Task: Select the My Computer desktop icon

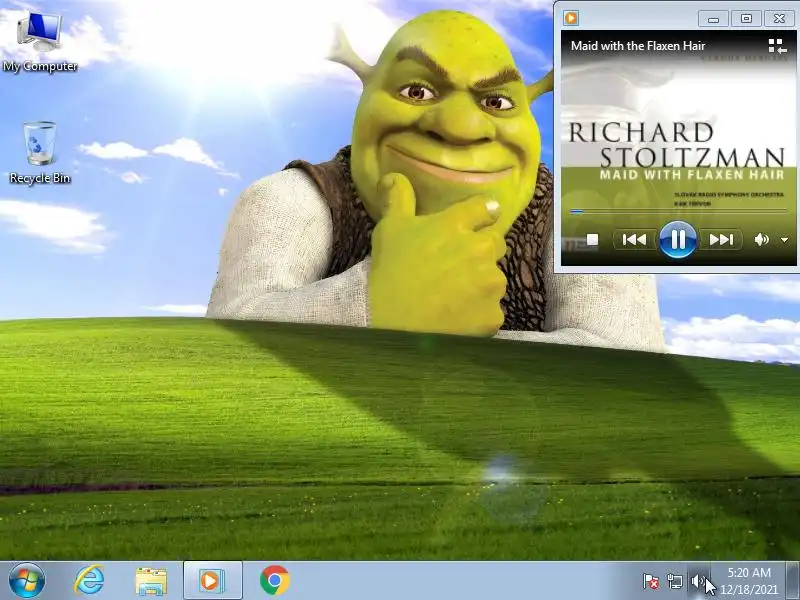Action: 40,43
